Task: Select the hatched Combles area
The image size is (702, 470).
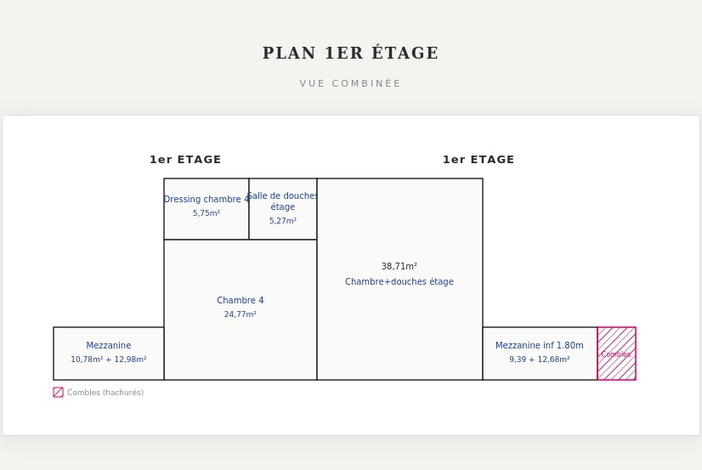Action: pos(616,354)
